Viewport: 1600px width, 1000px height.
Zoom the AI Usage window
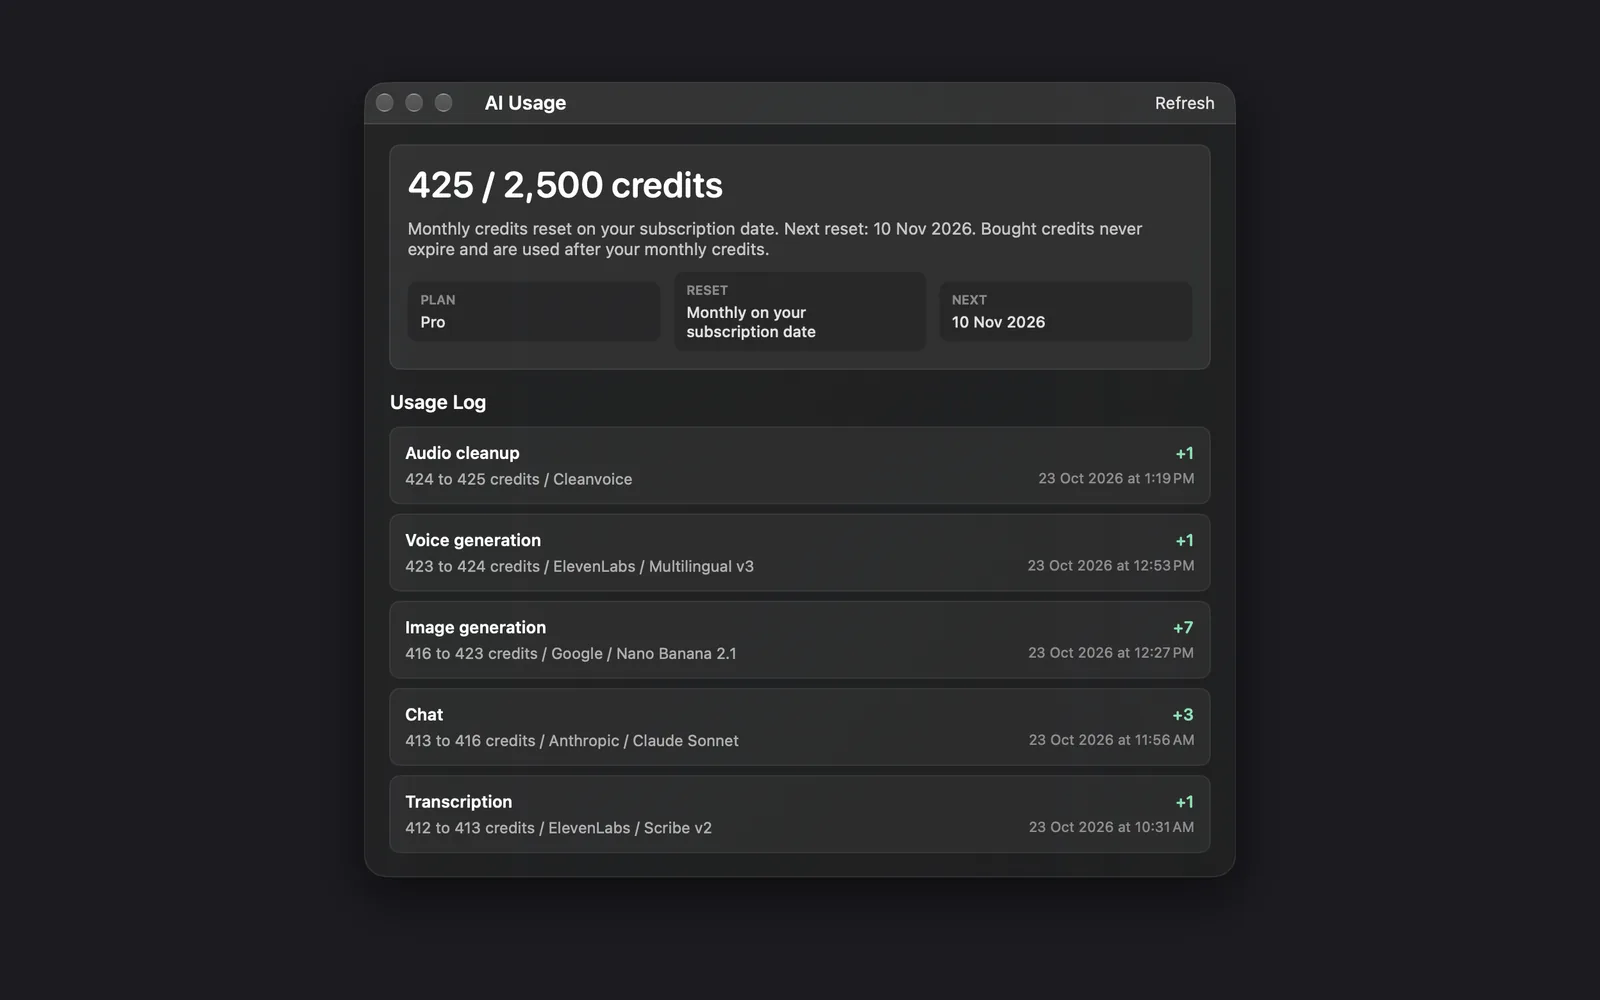444,103
